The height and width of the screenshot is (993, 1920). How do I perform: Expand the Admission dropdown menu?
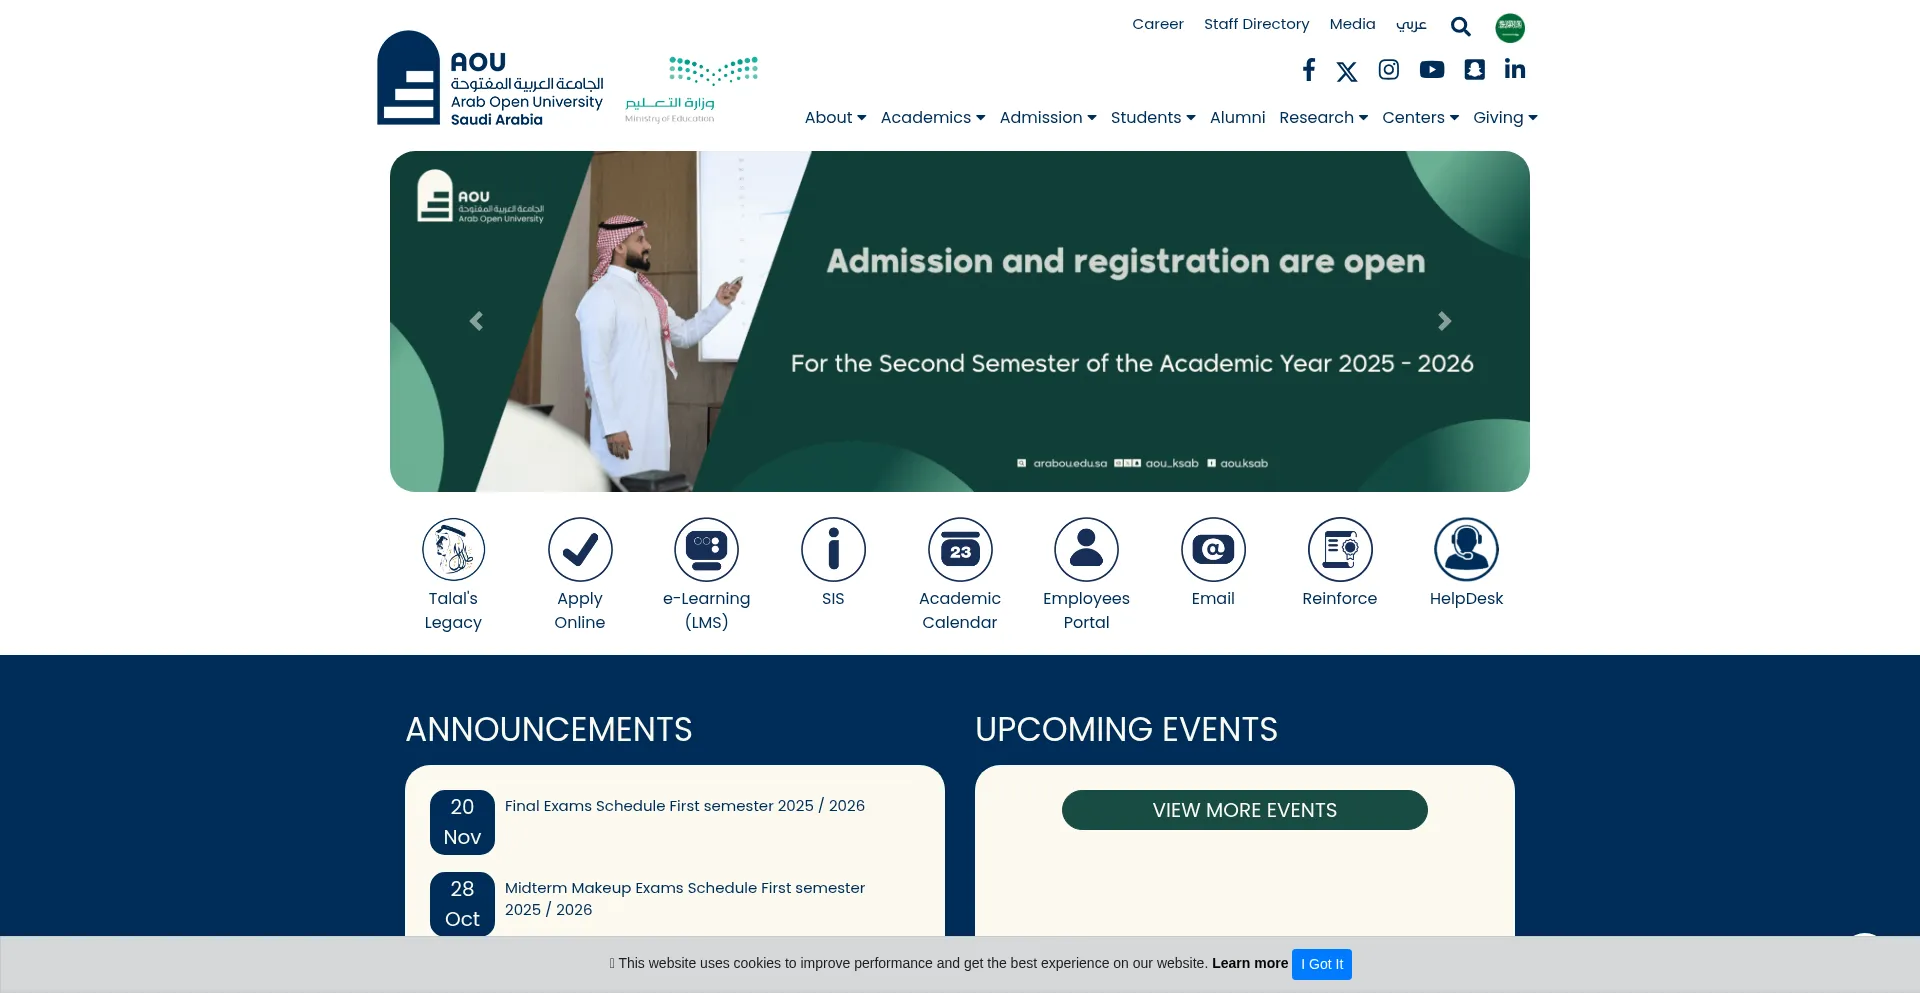click(1047, 118)
